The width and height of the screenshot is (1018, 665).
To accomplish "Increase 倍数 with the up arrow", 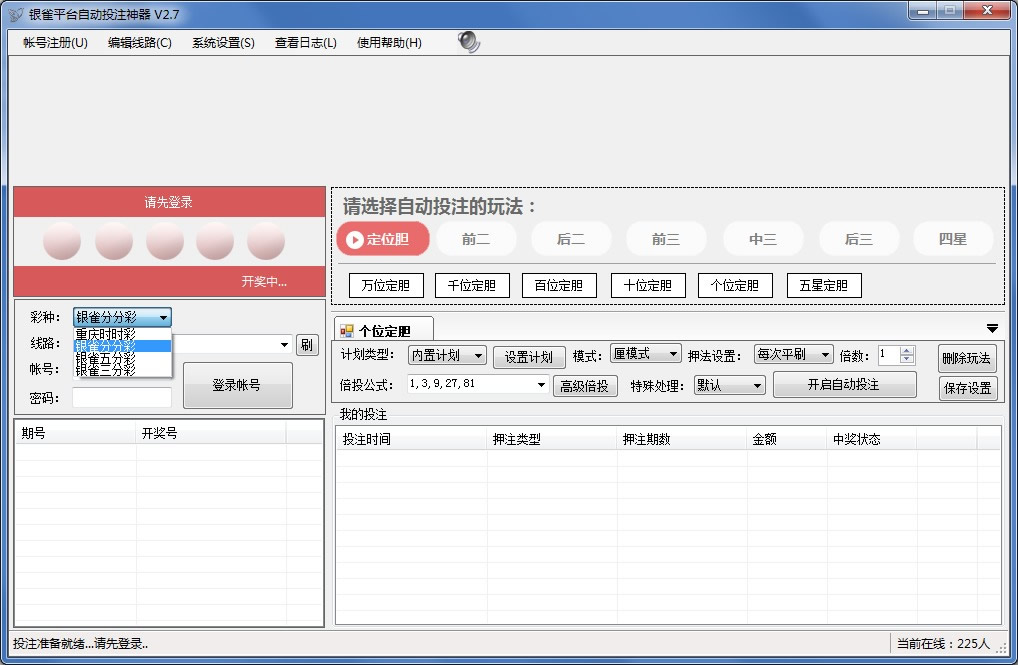I will click(x=907, y=350).
